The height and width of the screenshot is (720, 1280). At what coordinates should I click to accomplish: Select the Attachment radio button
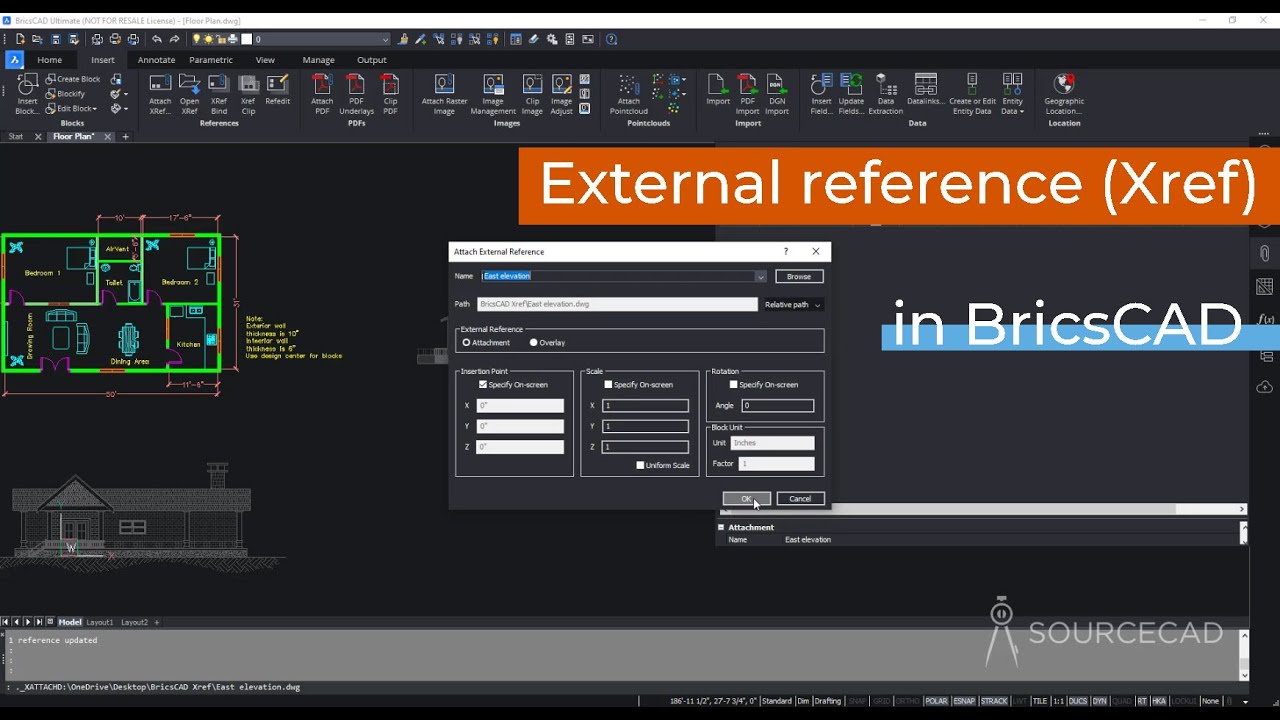(x=466, y=343)
